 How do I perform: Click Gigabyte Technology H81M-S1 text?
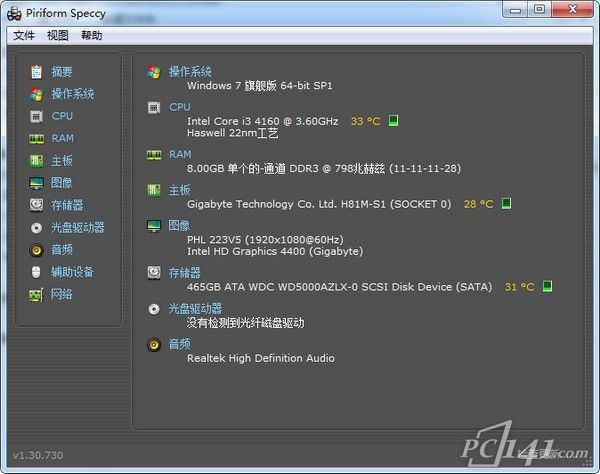click(319, 204)
